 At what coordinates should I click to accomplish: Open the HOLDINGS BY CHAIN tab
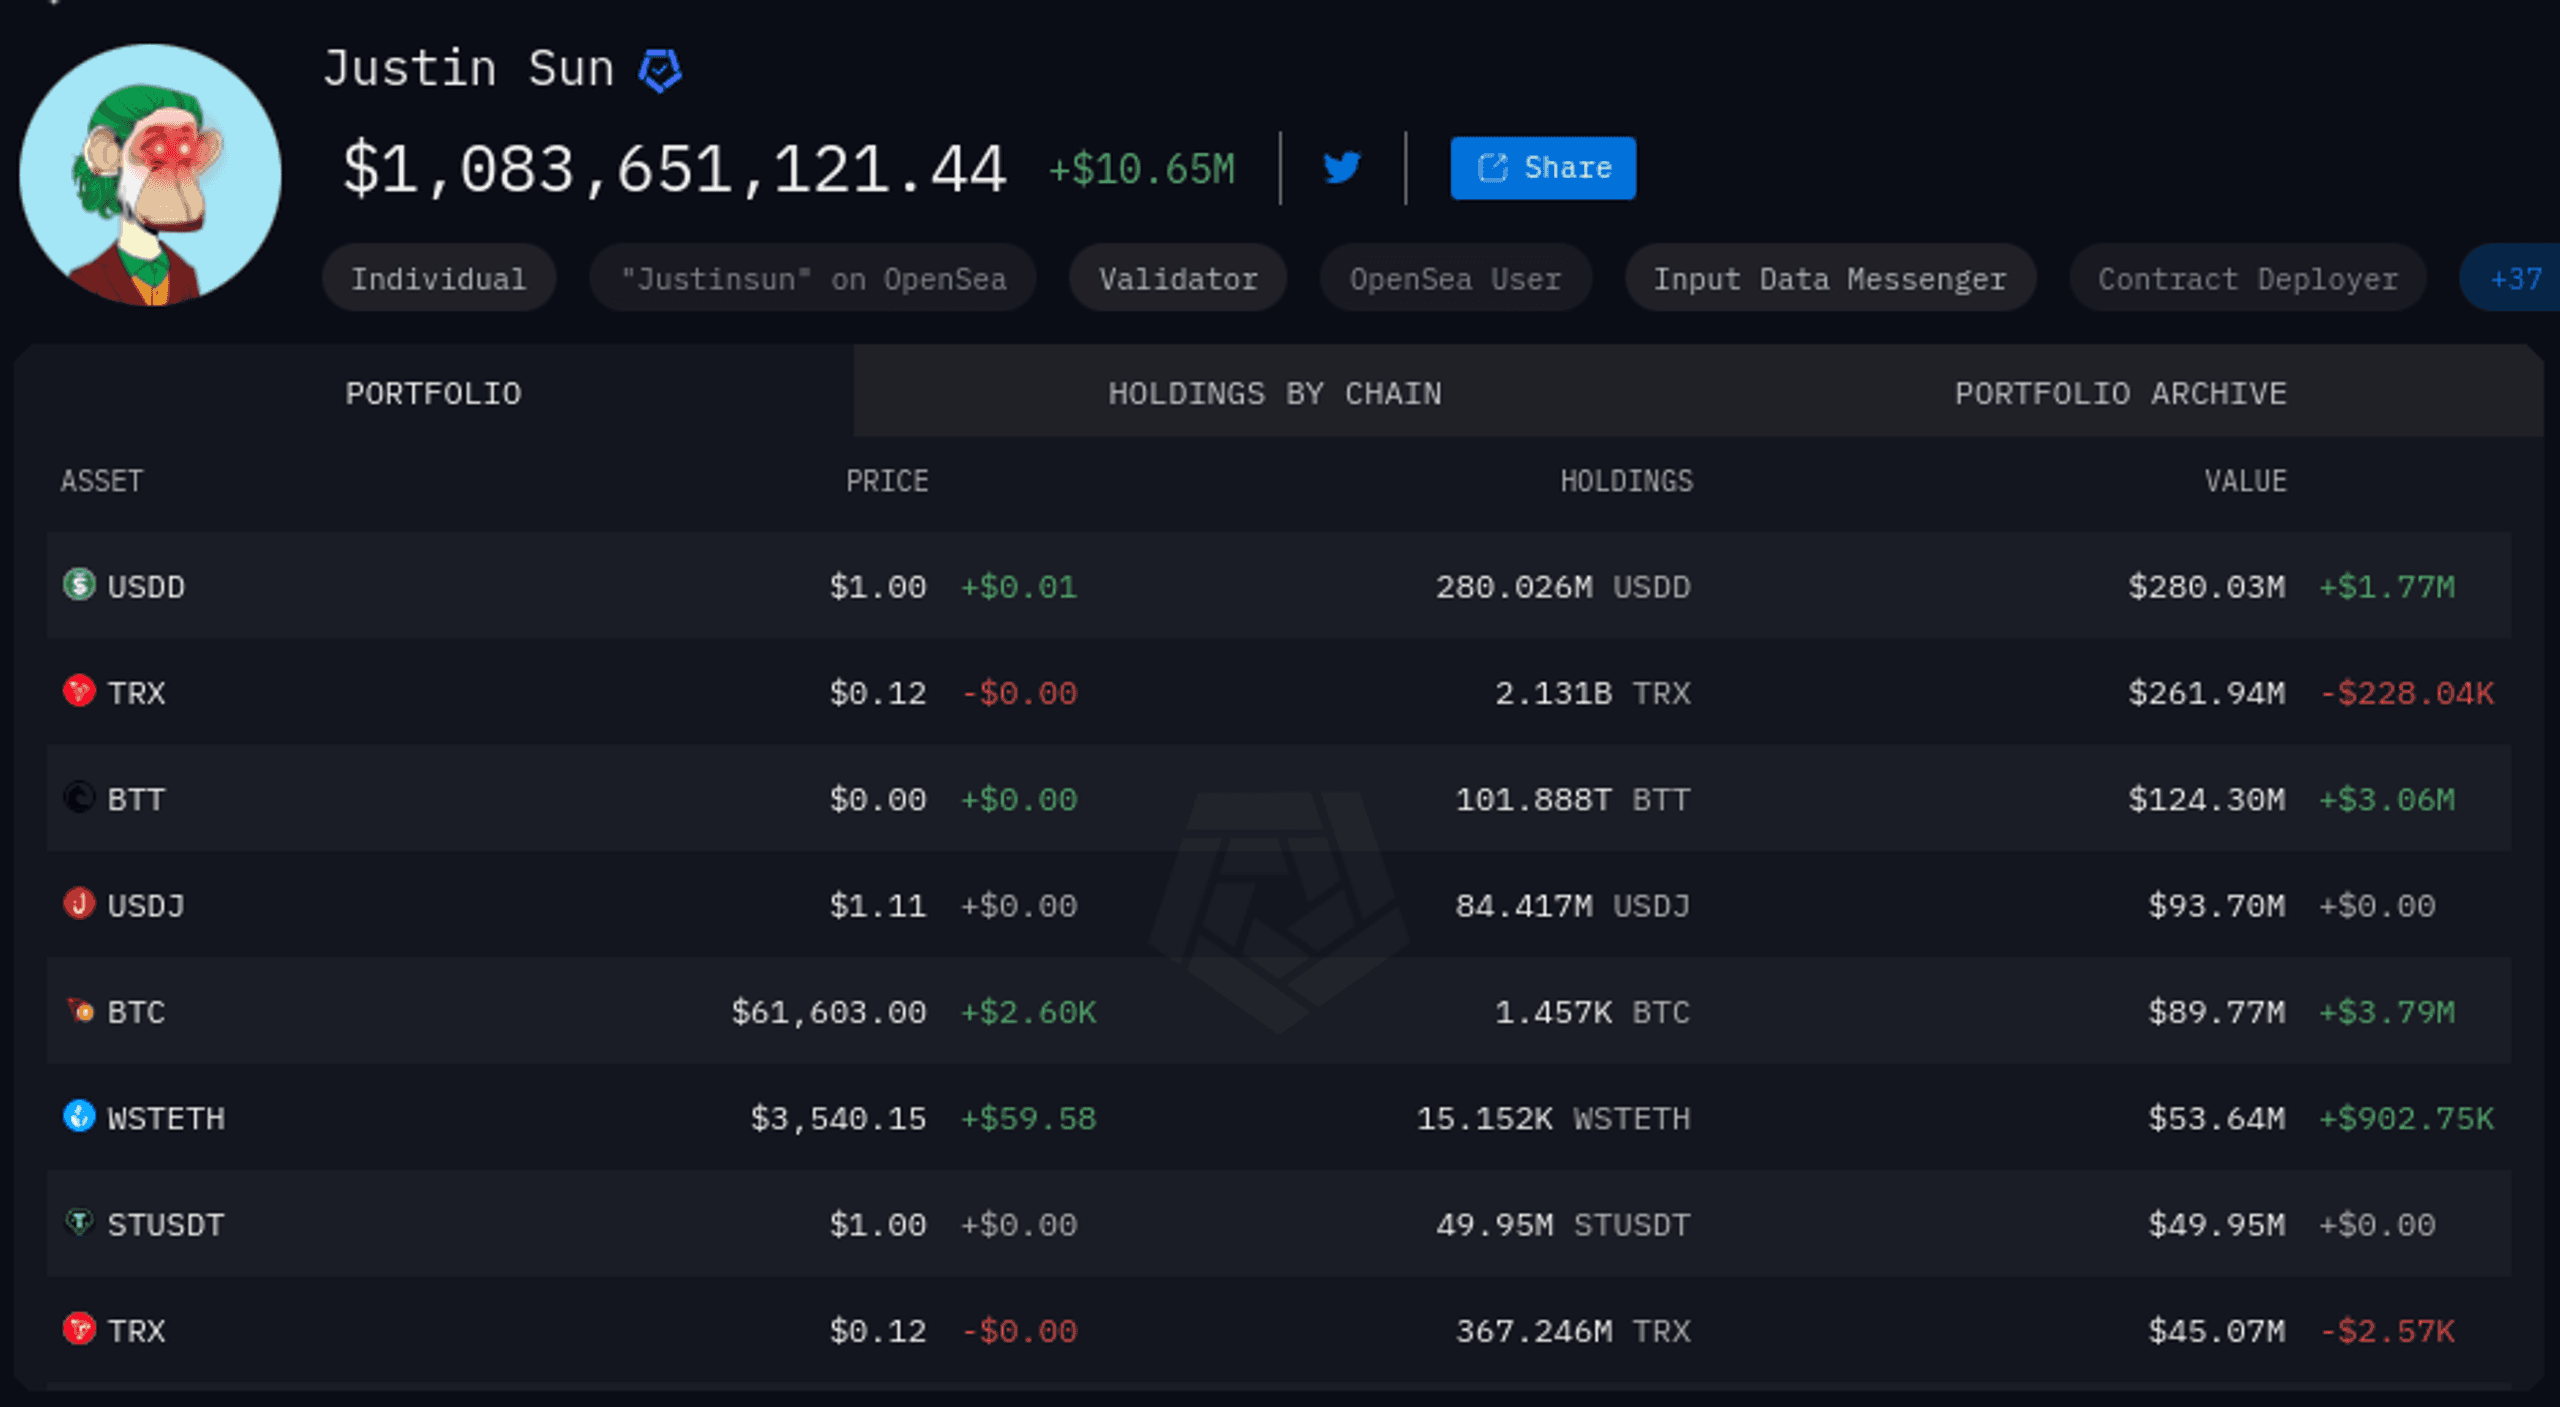tap(1275, 393)
